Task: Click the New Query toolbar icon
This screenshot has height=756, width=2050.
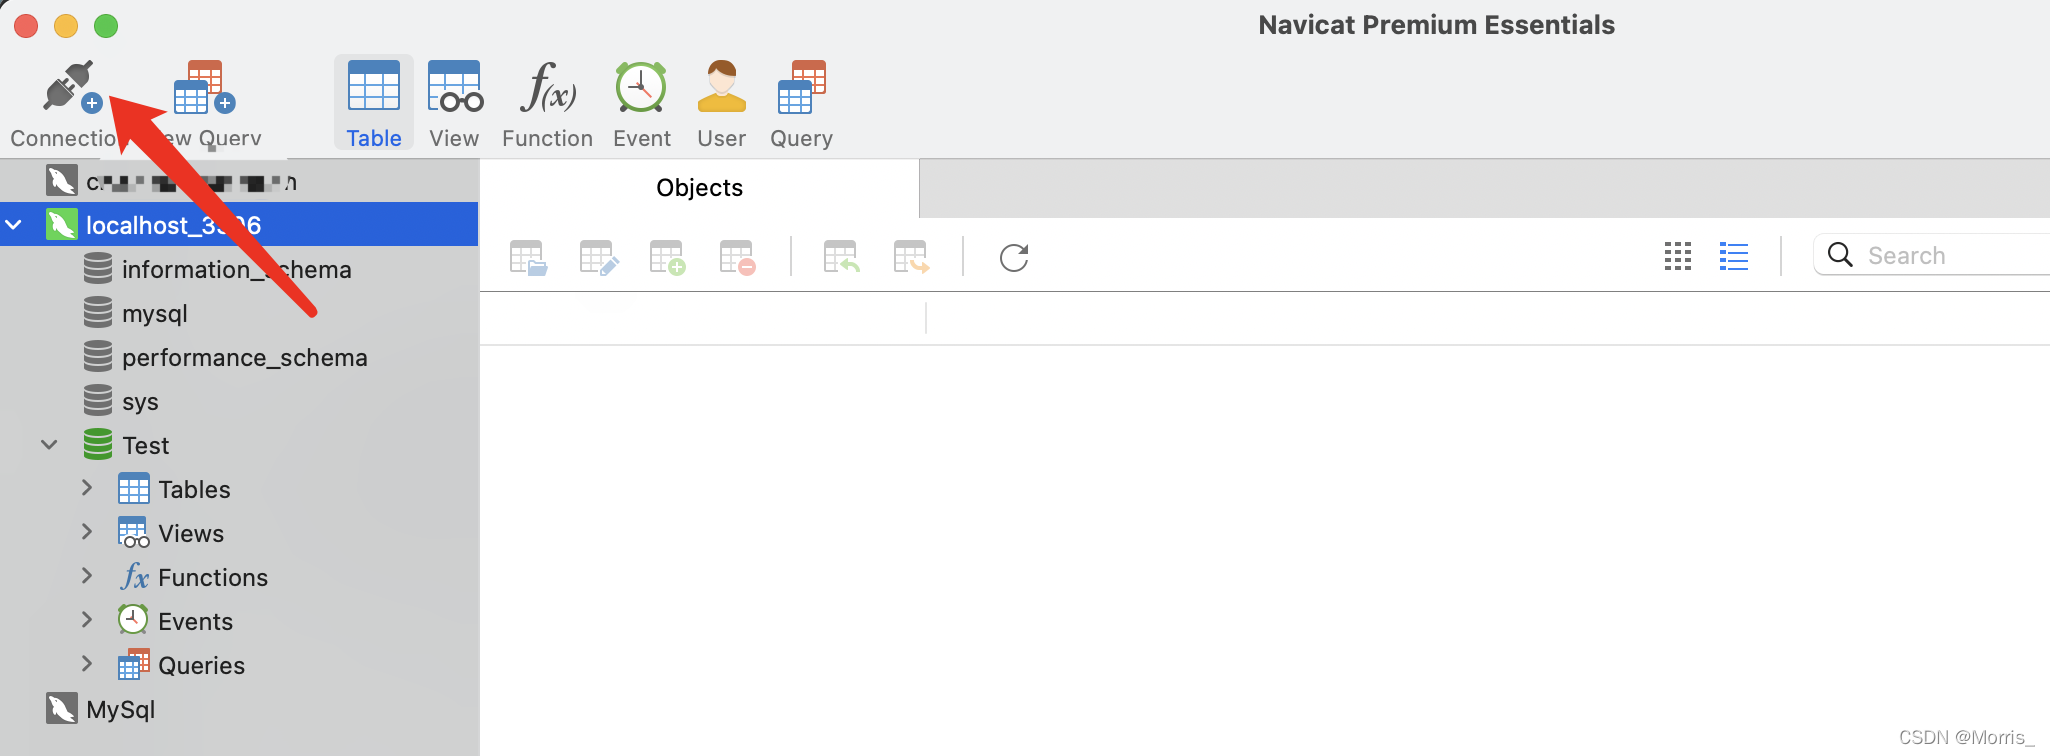Action: (x=204, y=87)
